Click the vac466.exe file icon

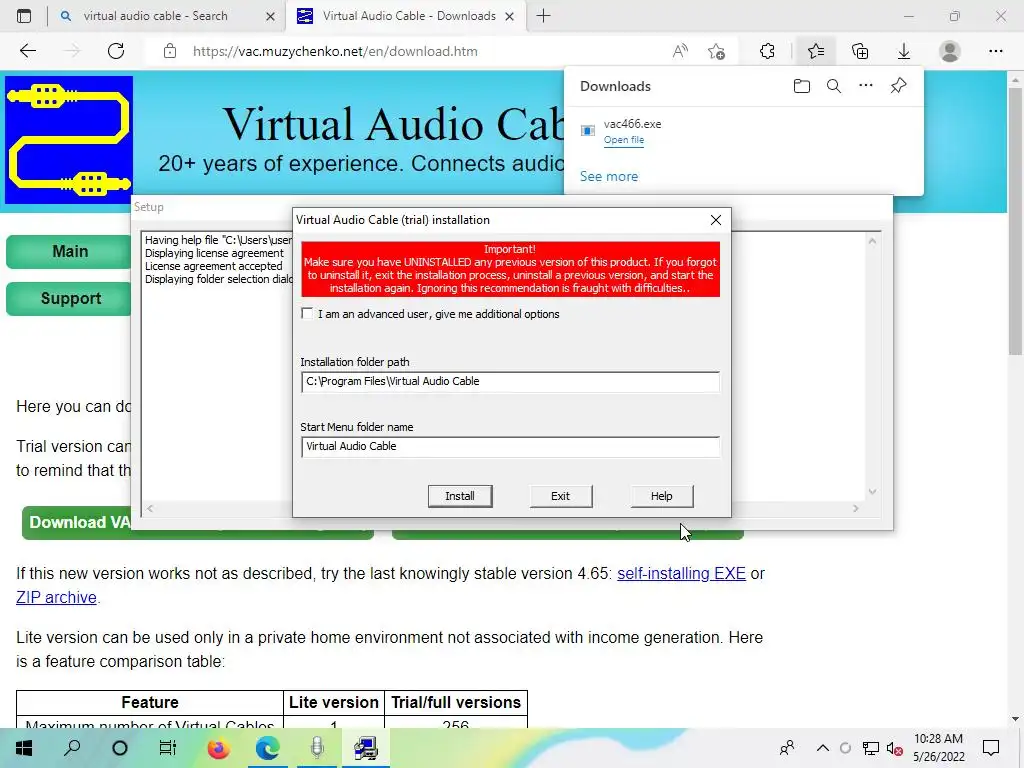588,131
